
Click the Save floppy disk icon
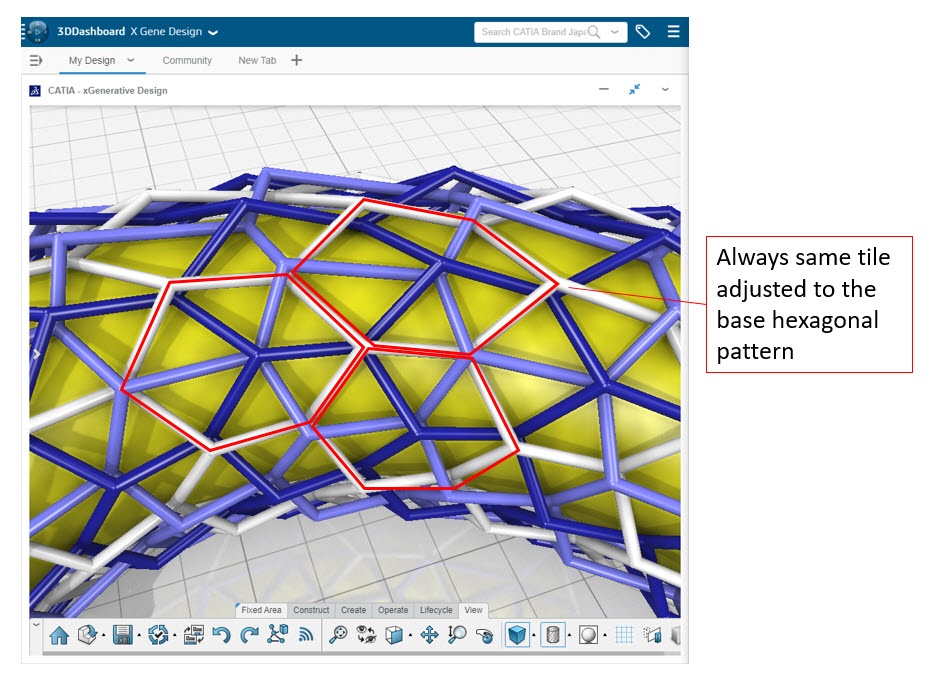pyautogui.click(x=122, y=635)
